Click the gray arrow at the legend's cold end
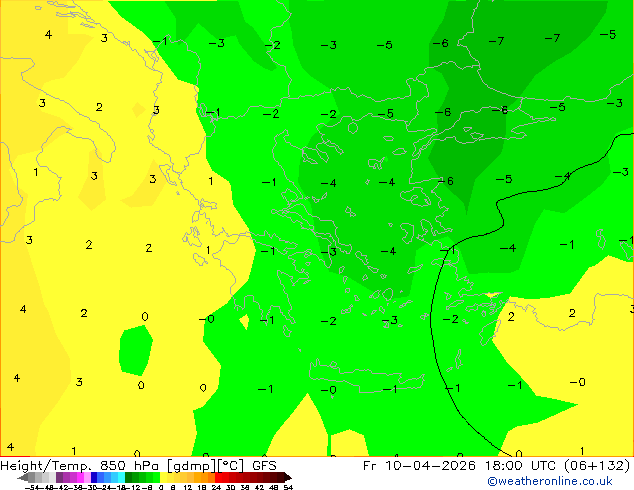This screenshot has width=634, height=490. pos(23,478)
